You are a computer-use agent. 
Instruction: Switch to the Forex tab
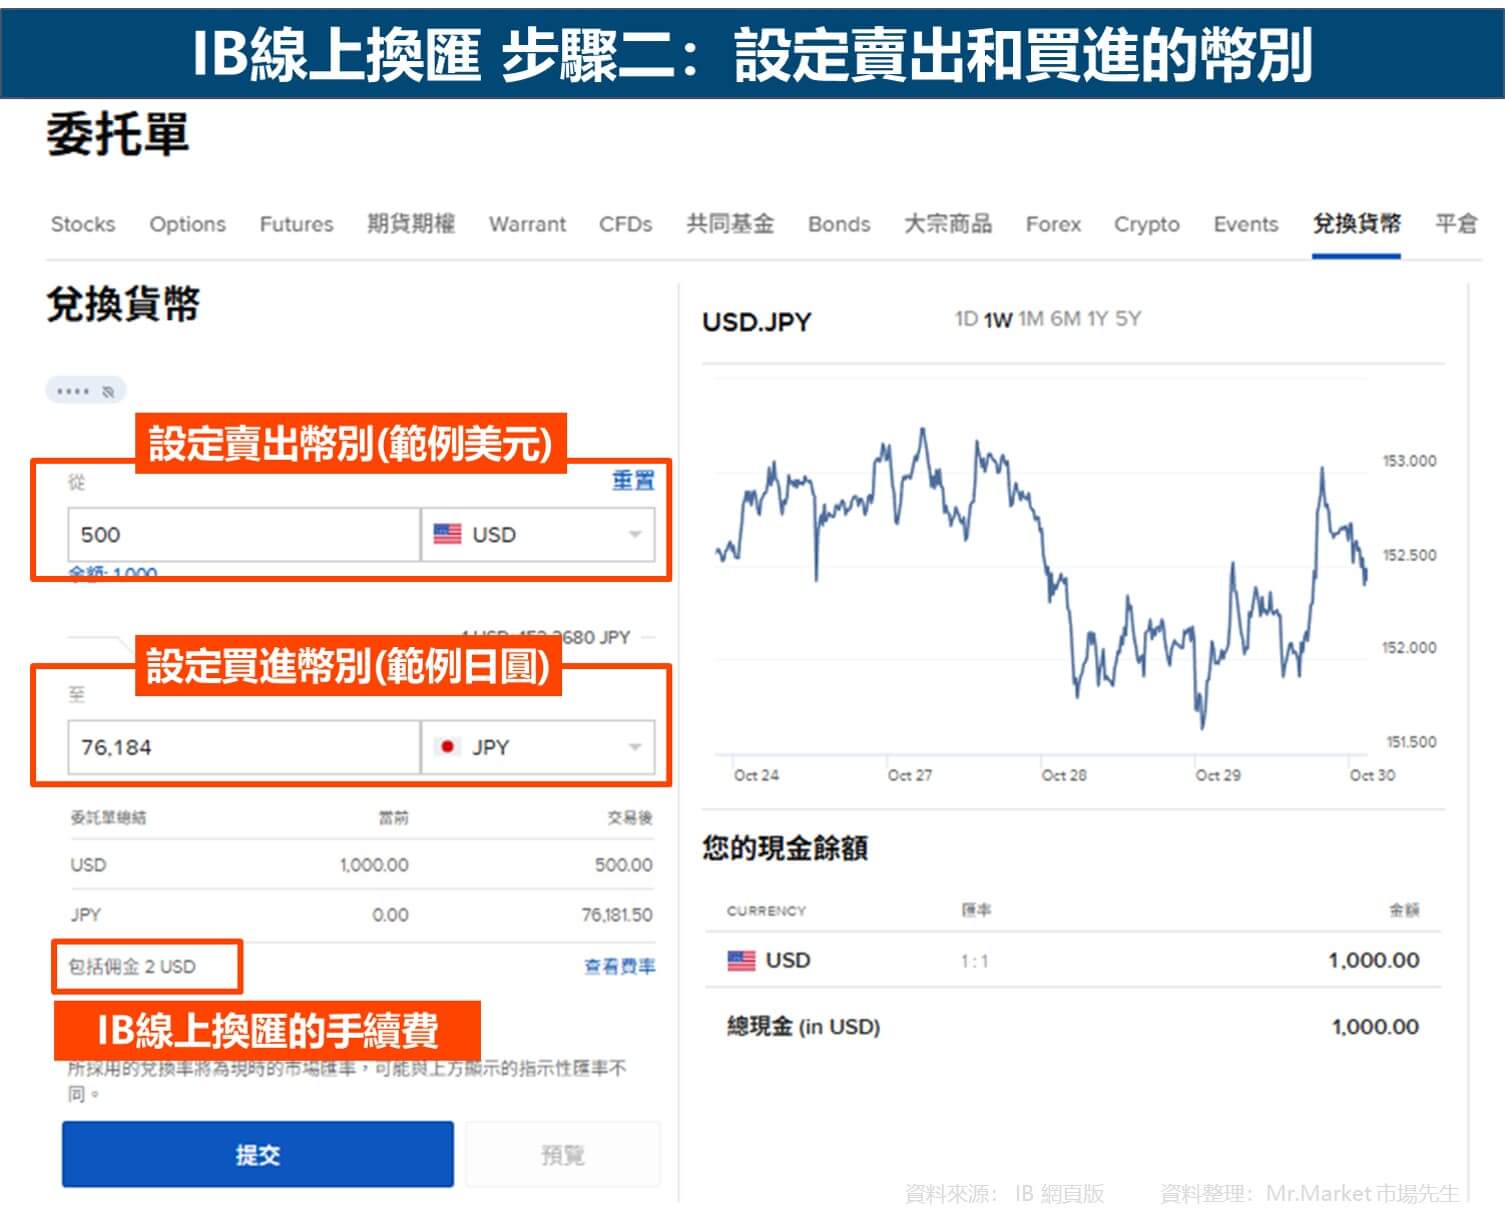[1052, 224]
